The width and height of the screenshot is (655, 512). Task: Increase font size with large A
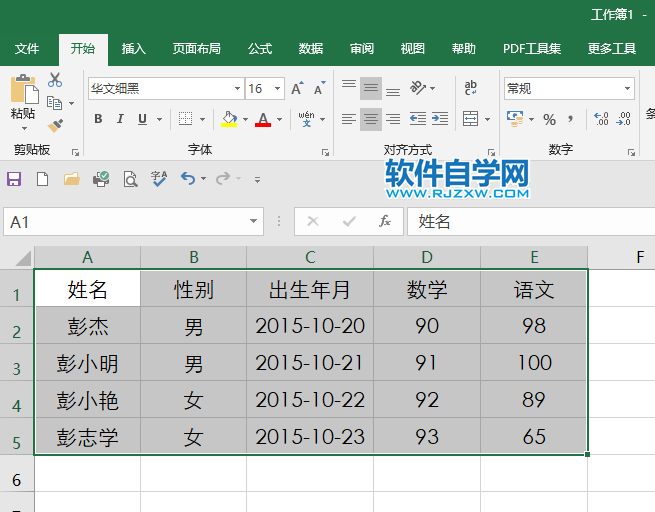tap(297, 89)
